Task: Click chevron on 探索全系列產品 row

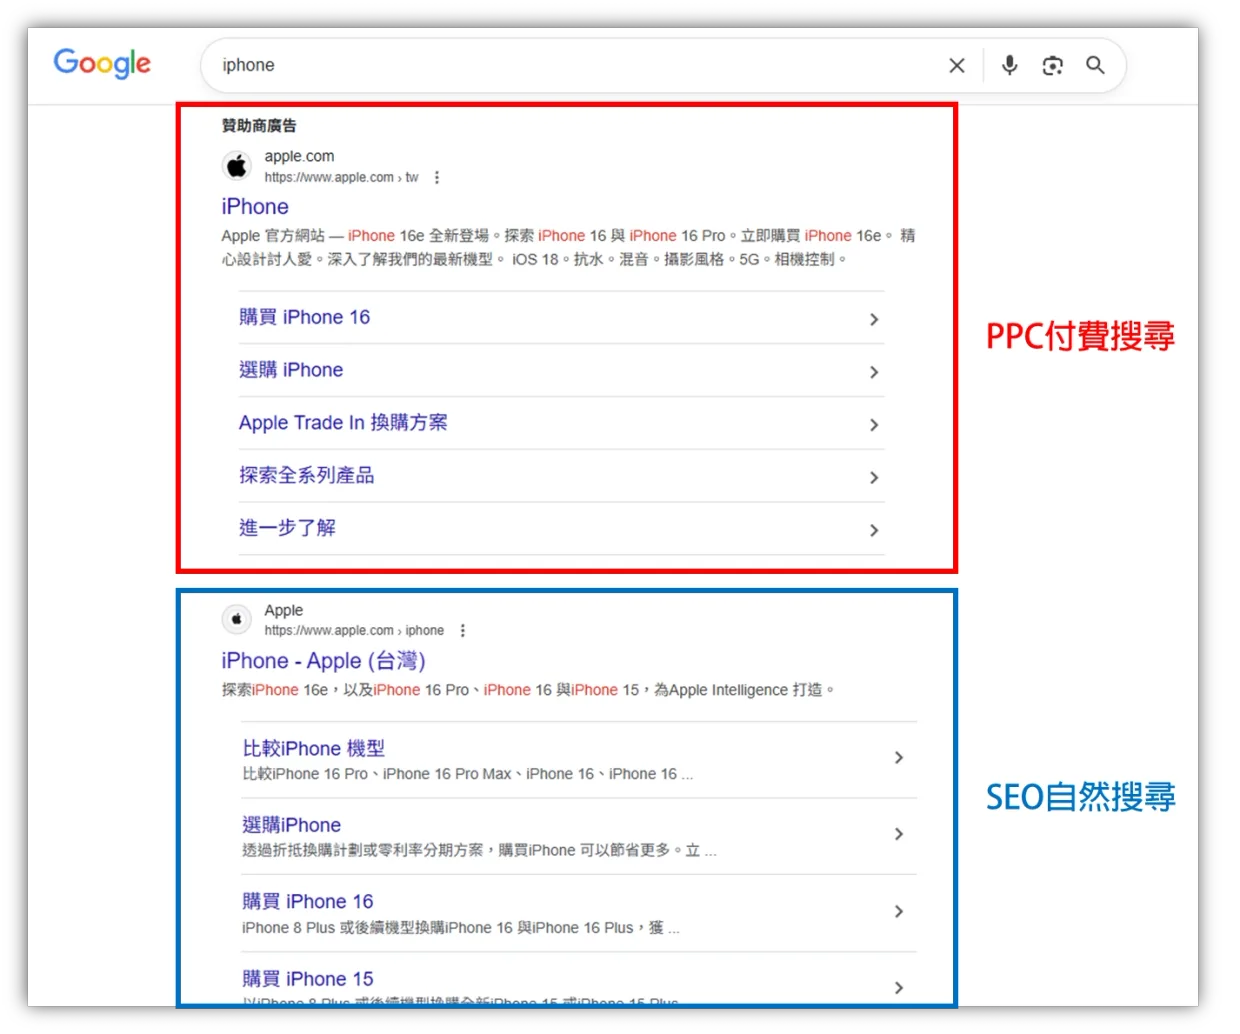Action: 874,478
